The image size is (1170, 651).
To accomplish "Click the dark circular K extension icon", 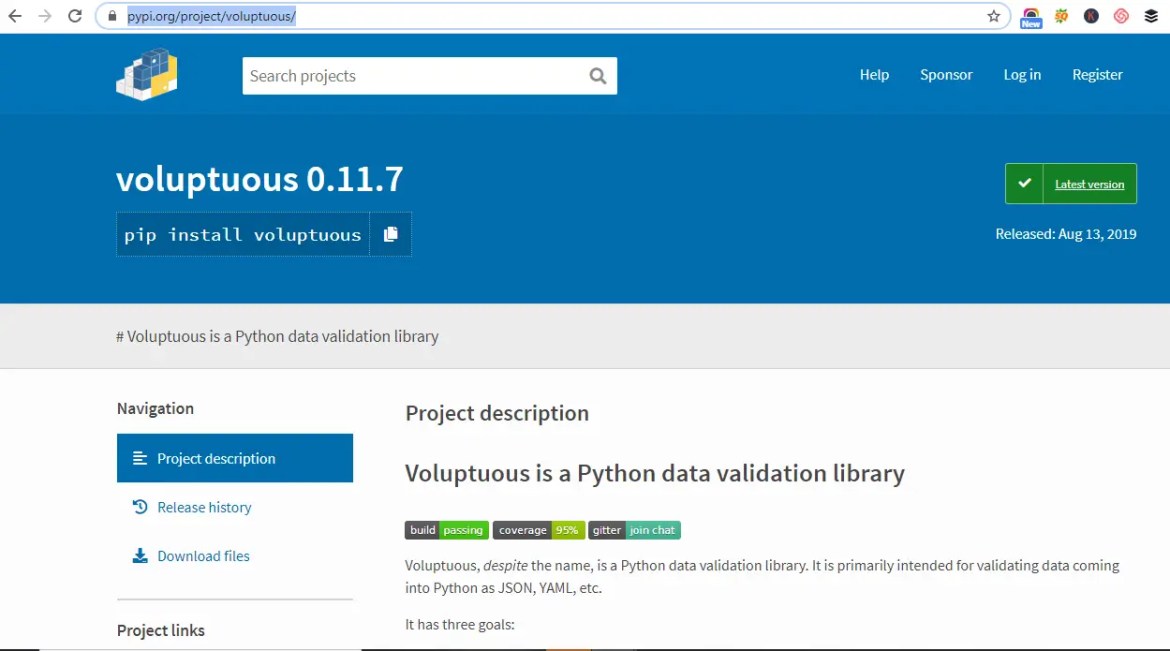I will click(1091, 16).
